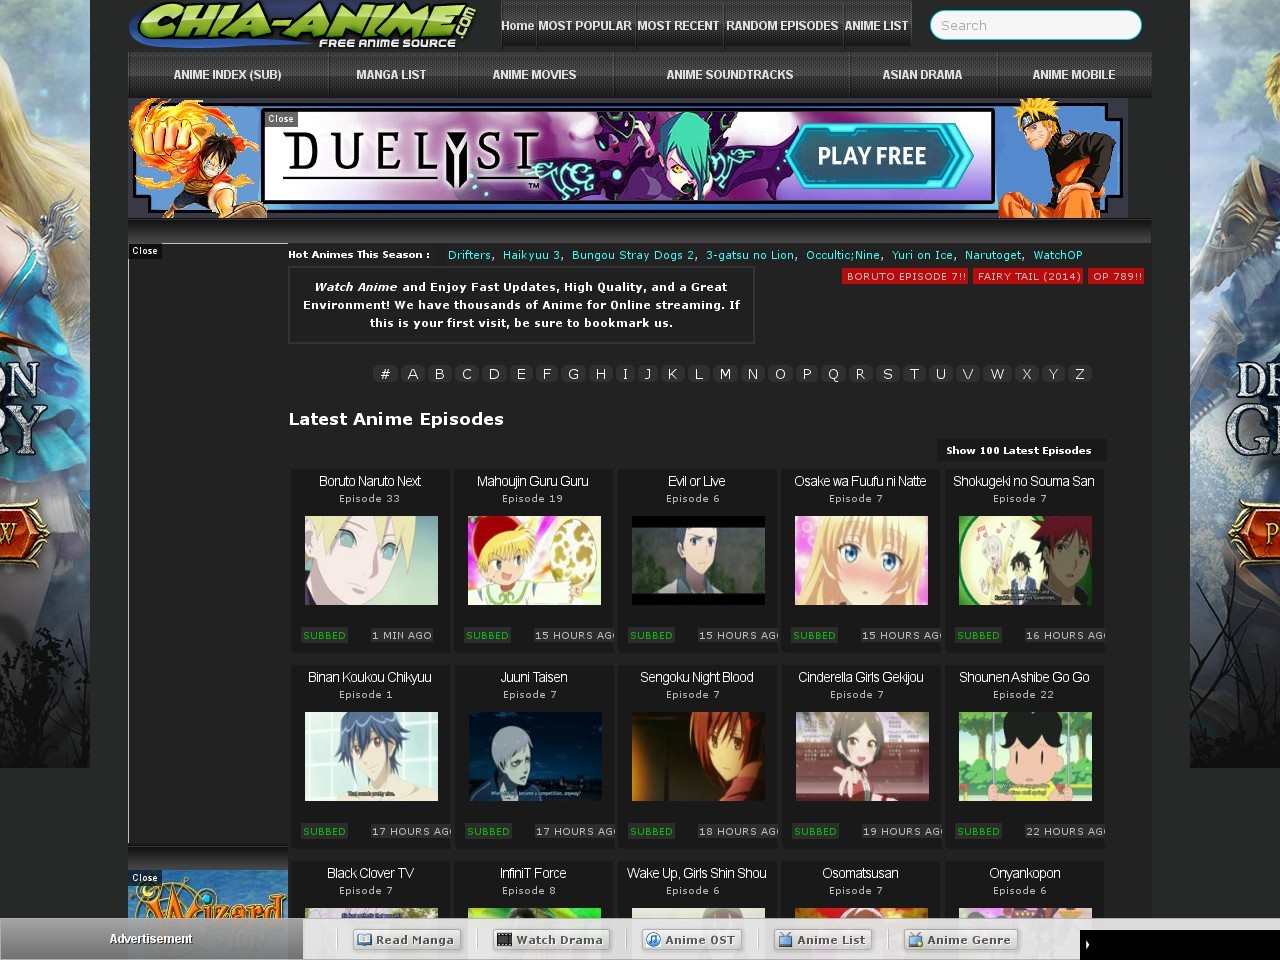Open the Narutoget link
The height and width of the screenshot is (960, 1280).
(x=993, y=255)
